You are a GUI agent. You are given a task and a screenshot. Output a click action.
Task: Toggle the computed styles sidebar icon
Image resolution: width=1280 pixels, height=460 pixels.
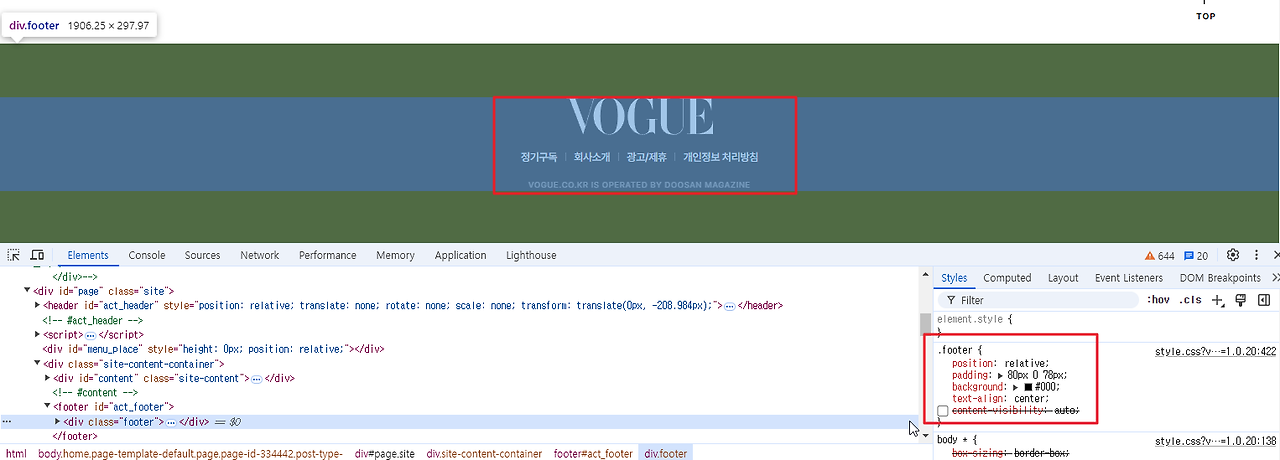tap(1264, 300)
